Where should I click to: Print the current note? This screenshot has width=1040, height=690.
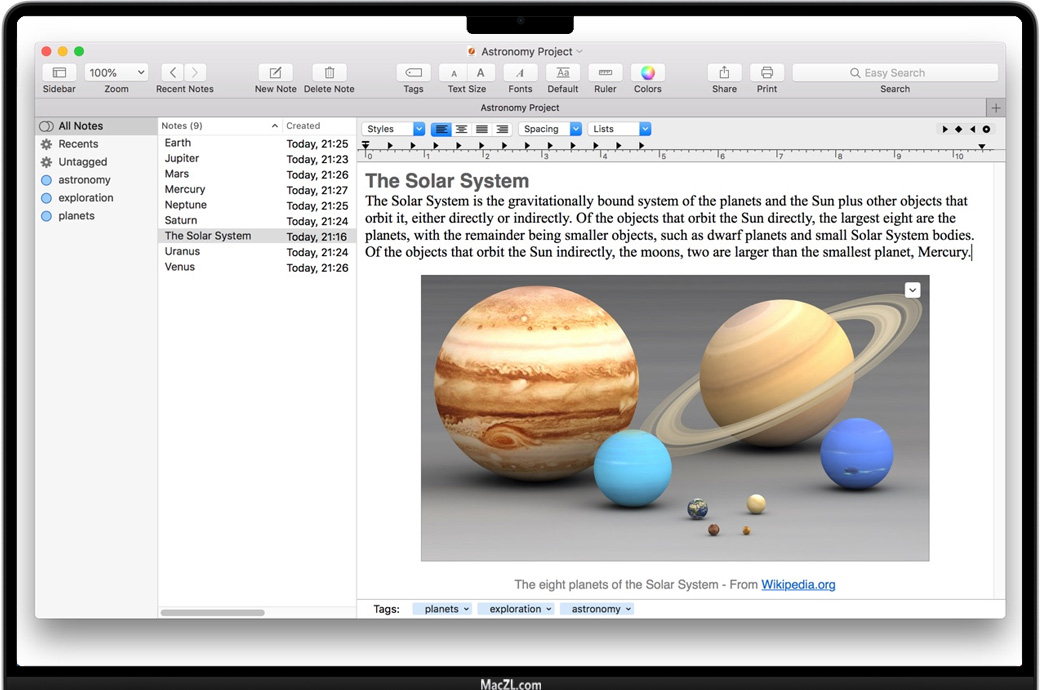click(767, 73)
